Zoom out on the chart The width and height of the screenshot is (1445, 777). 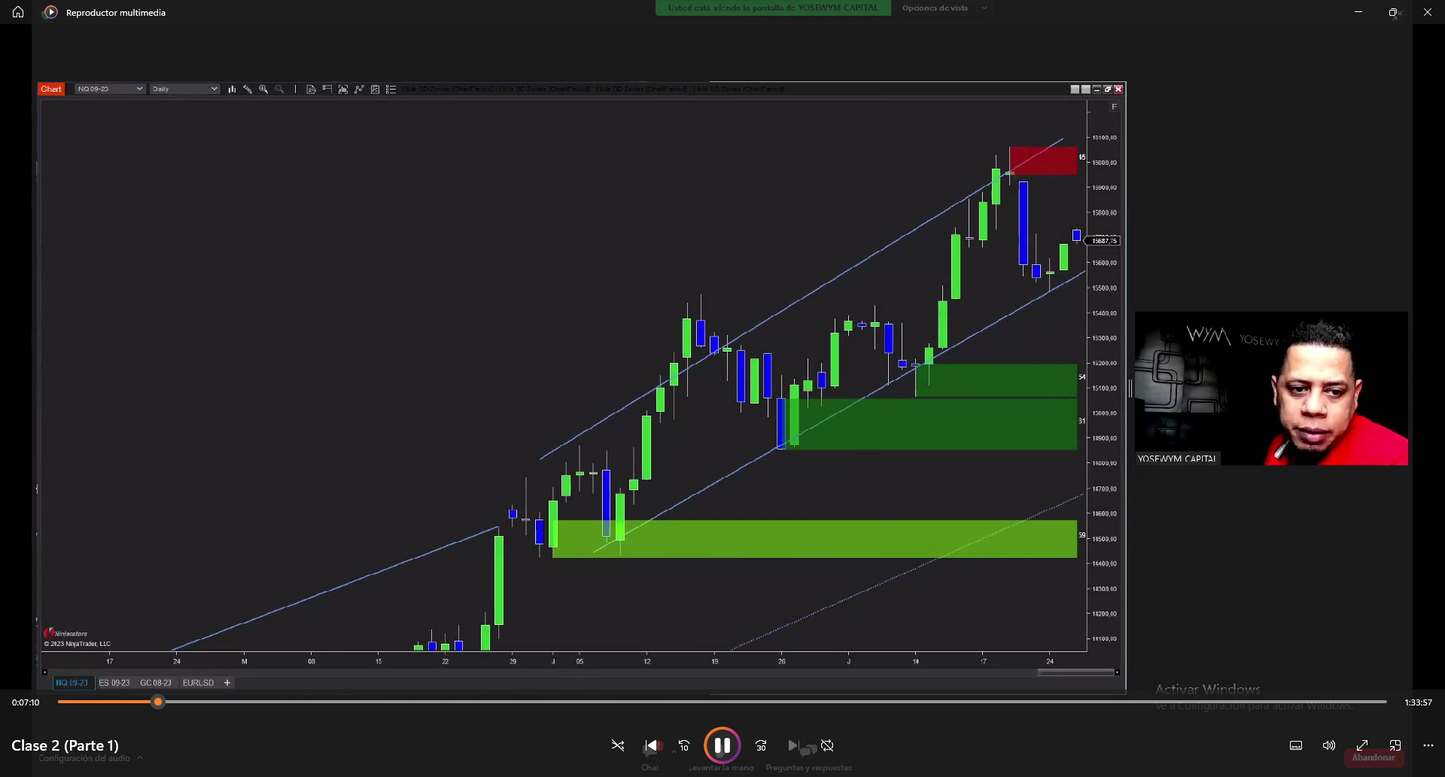click(x=279, y=89)
